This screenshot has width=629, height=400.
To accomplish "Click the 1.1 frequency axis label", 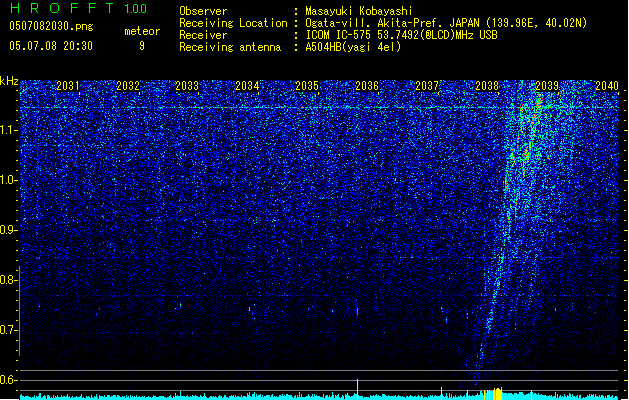I will (9, 130).
